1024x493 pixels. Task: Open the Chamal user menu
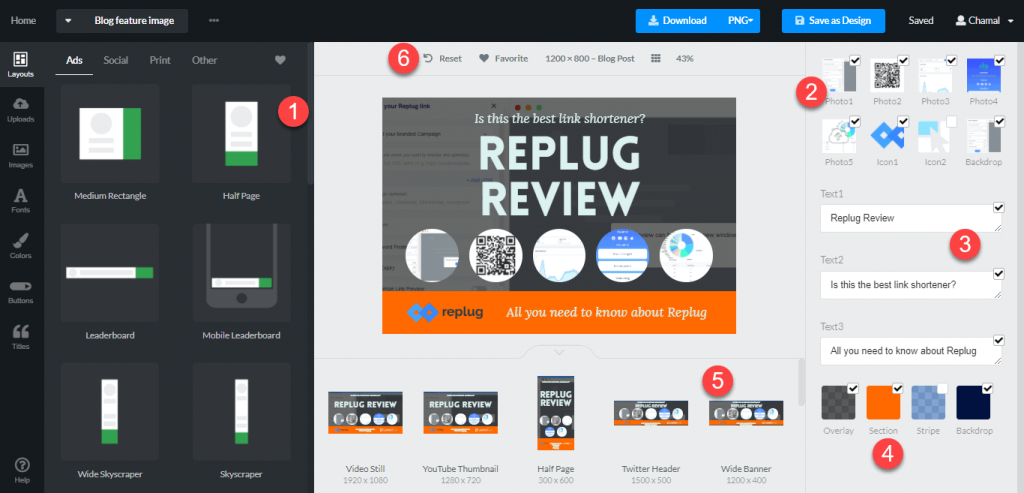(984, 21)
